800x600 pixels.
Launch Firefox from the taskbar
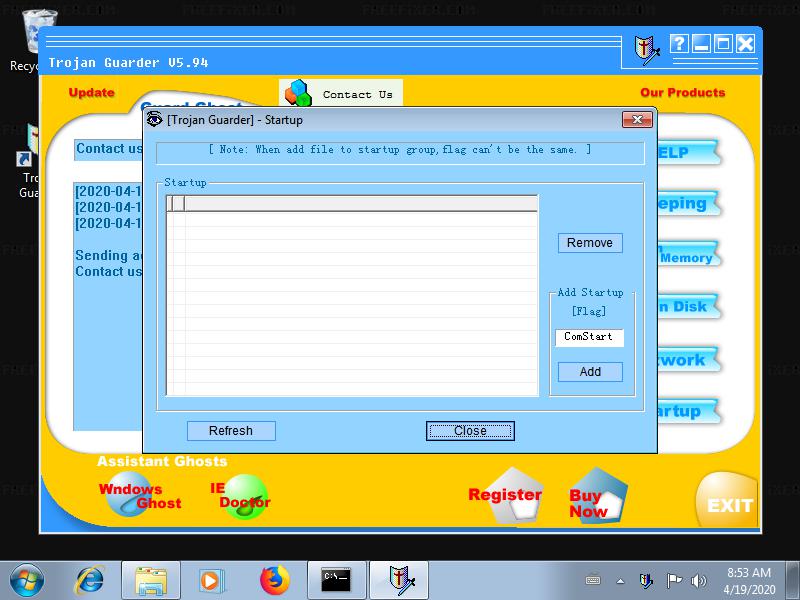274,581
